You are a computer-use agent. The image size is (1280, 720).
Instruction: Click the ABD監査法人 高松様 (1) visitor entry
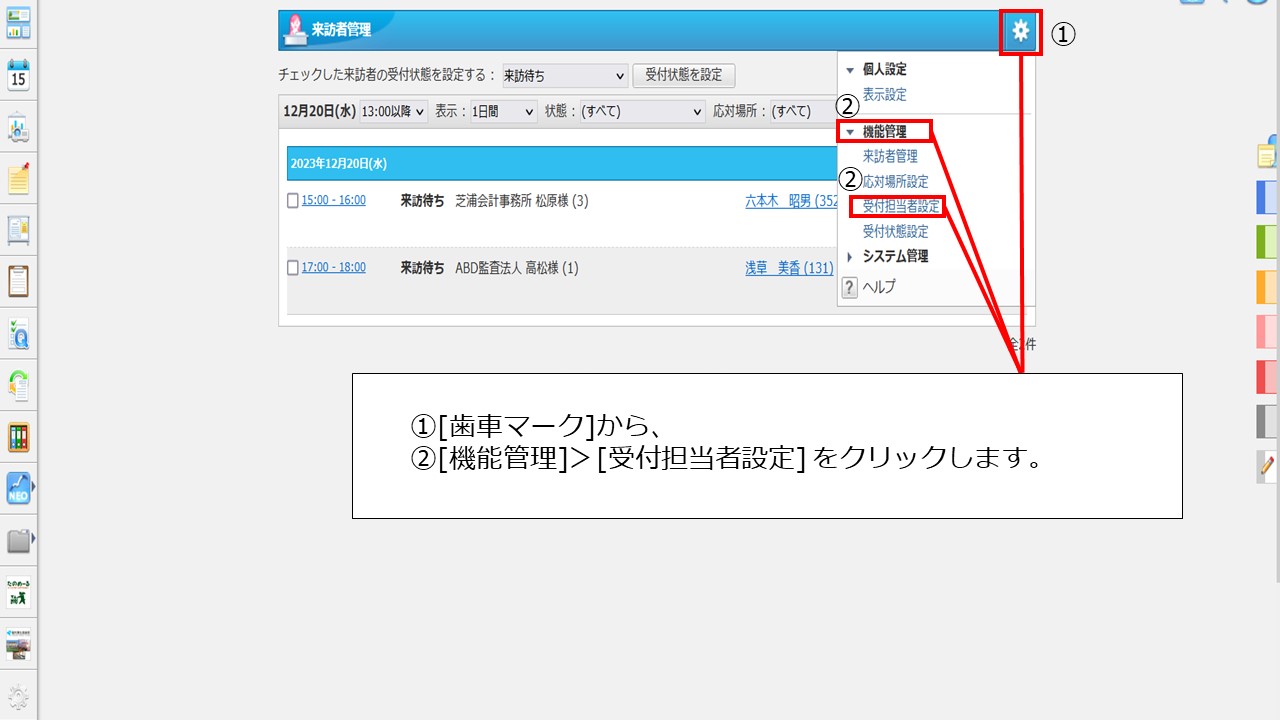click(x=516, y=268)
